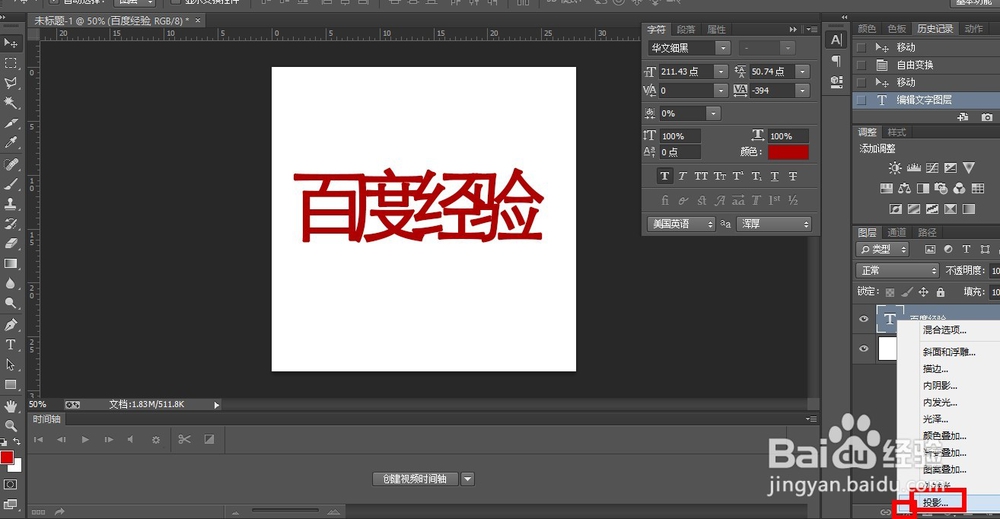1000x519 pixels.
Task: Jump to first timeline frame
Action: click(38, 439)
